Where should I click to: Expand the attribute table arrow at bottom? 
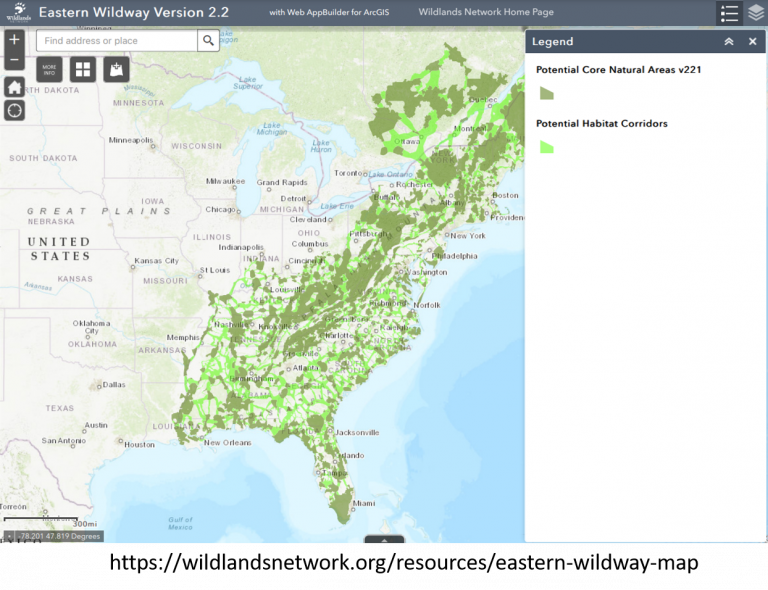click(x=384, y=539)
